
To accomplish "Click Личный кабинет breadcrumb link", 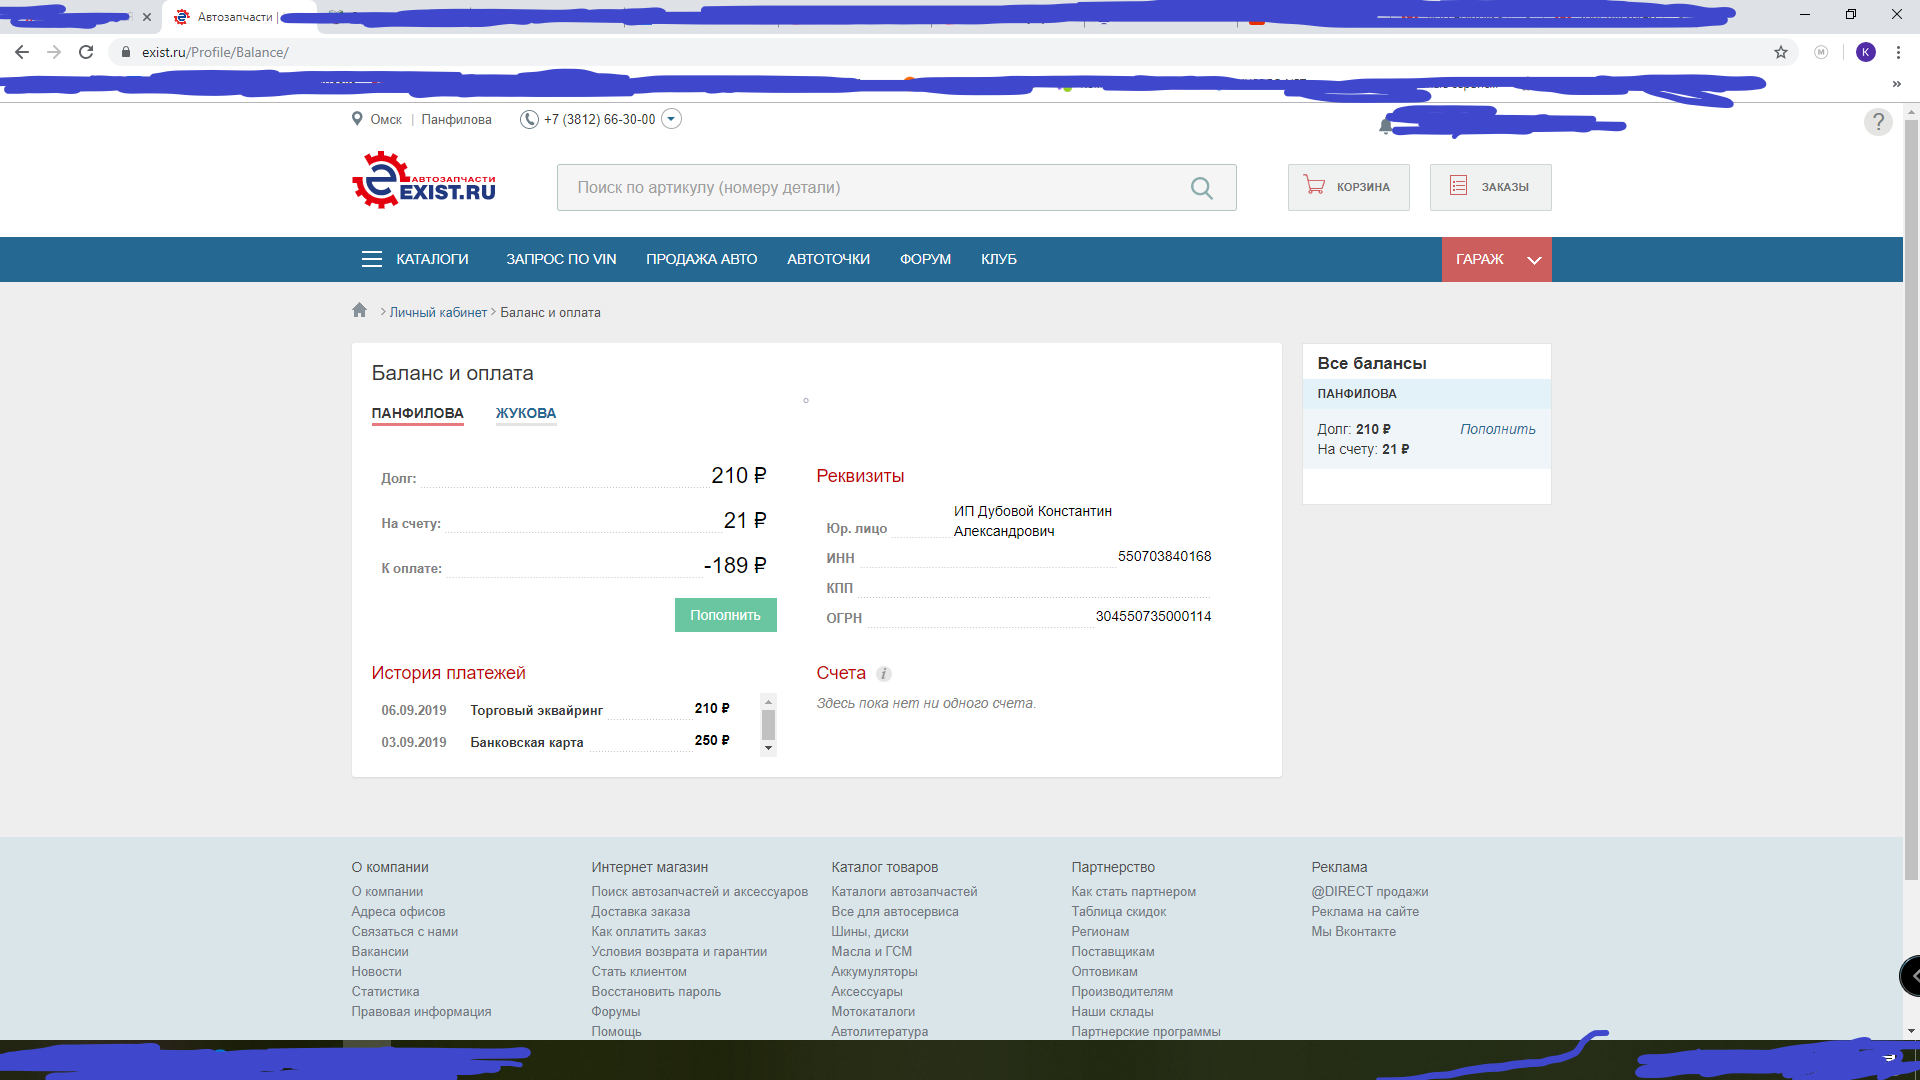I will [438, 313].
